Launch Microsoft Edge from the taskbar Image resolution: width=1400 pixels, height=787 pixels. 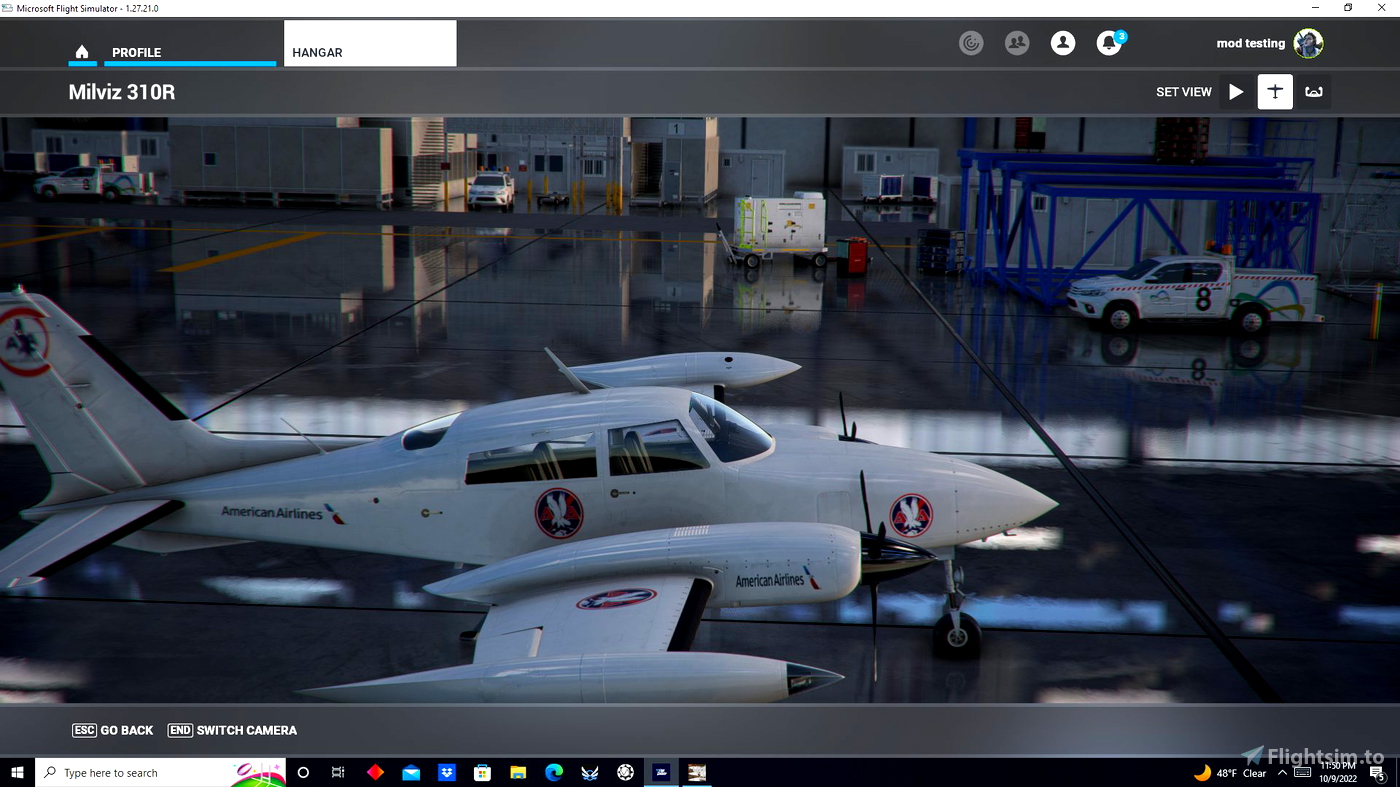554,773
